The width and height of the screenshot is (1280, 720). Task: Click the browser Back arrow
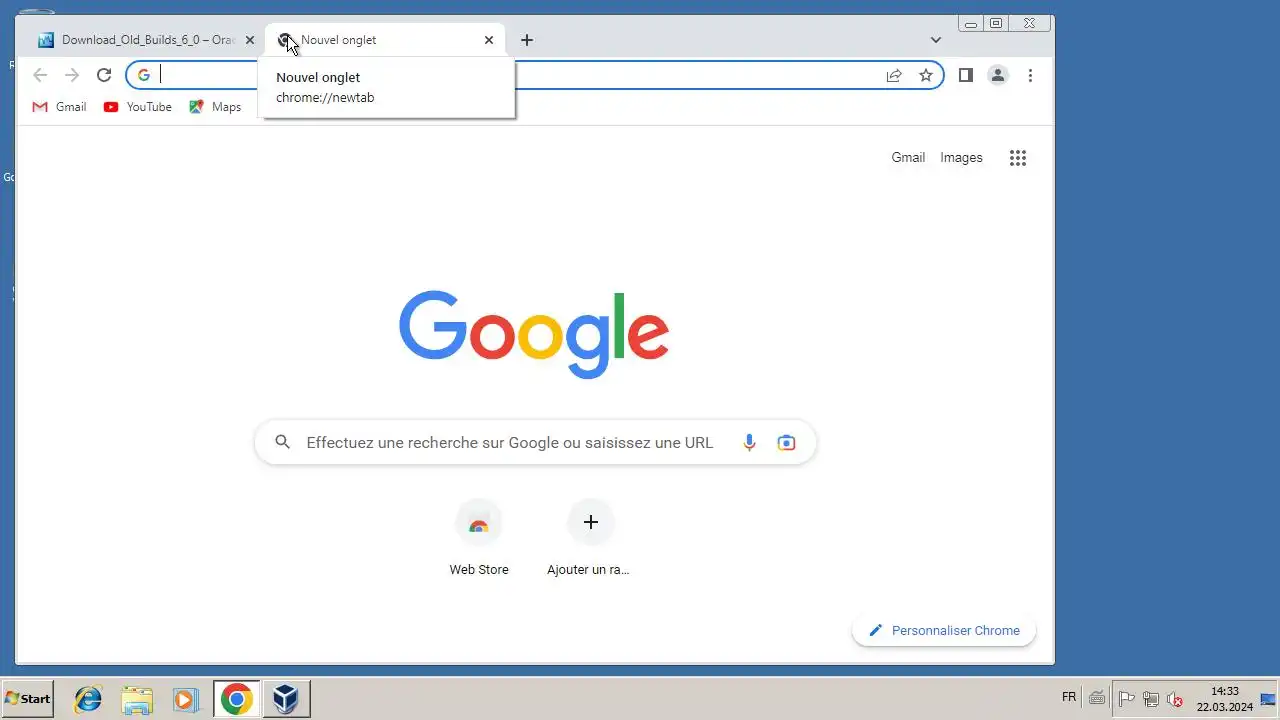(40, 75)
